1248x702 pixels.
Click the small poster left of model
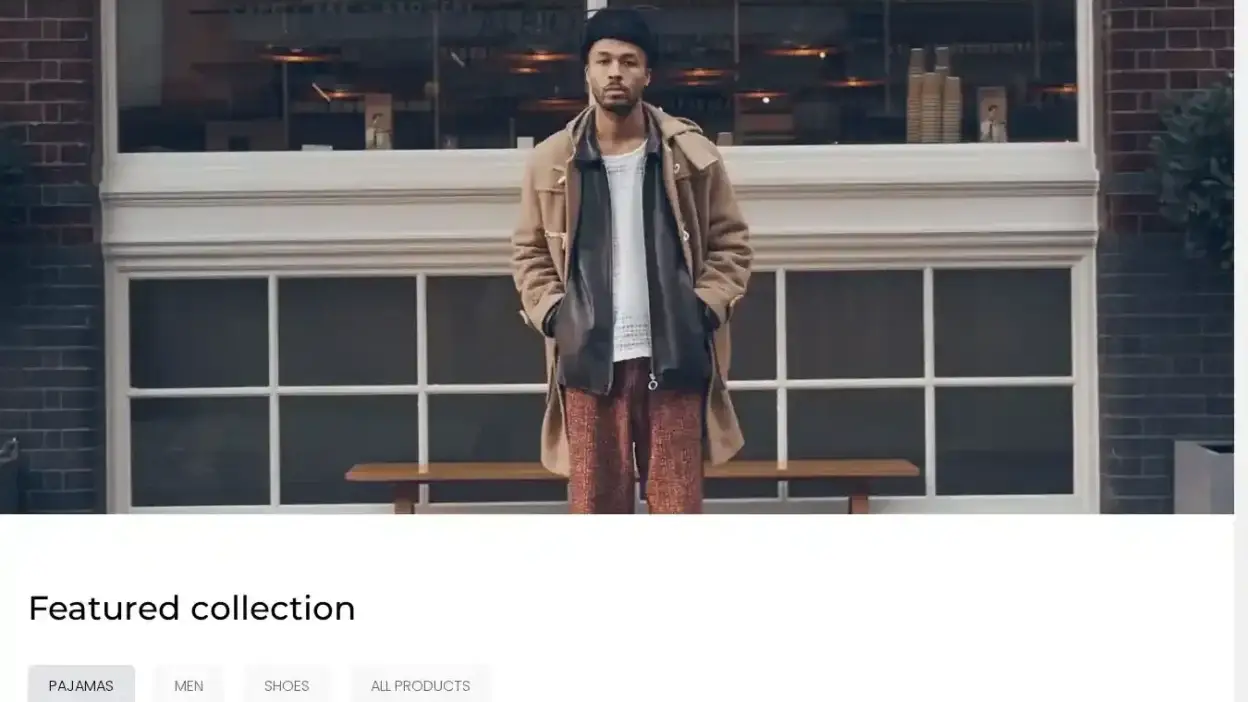(378, 121)
